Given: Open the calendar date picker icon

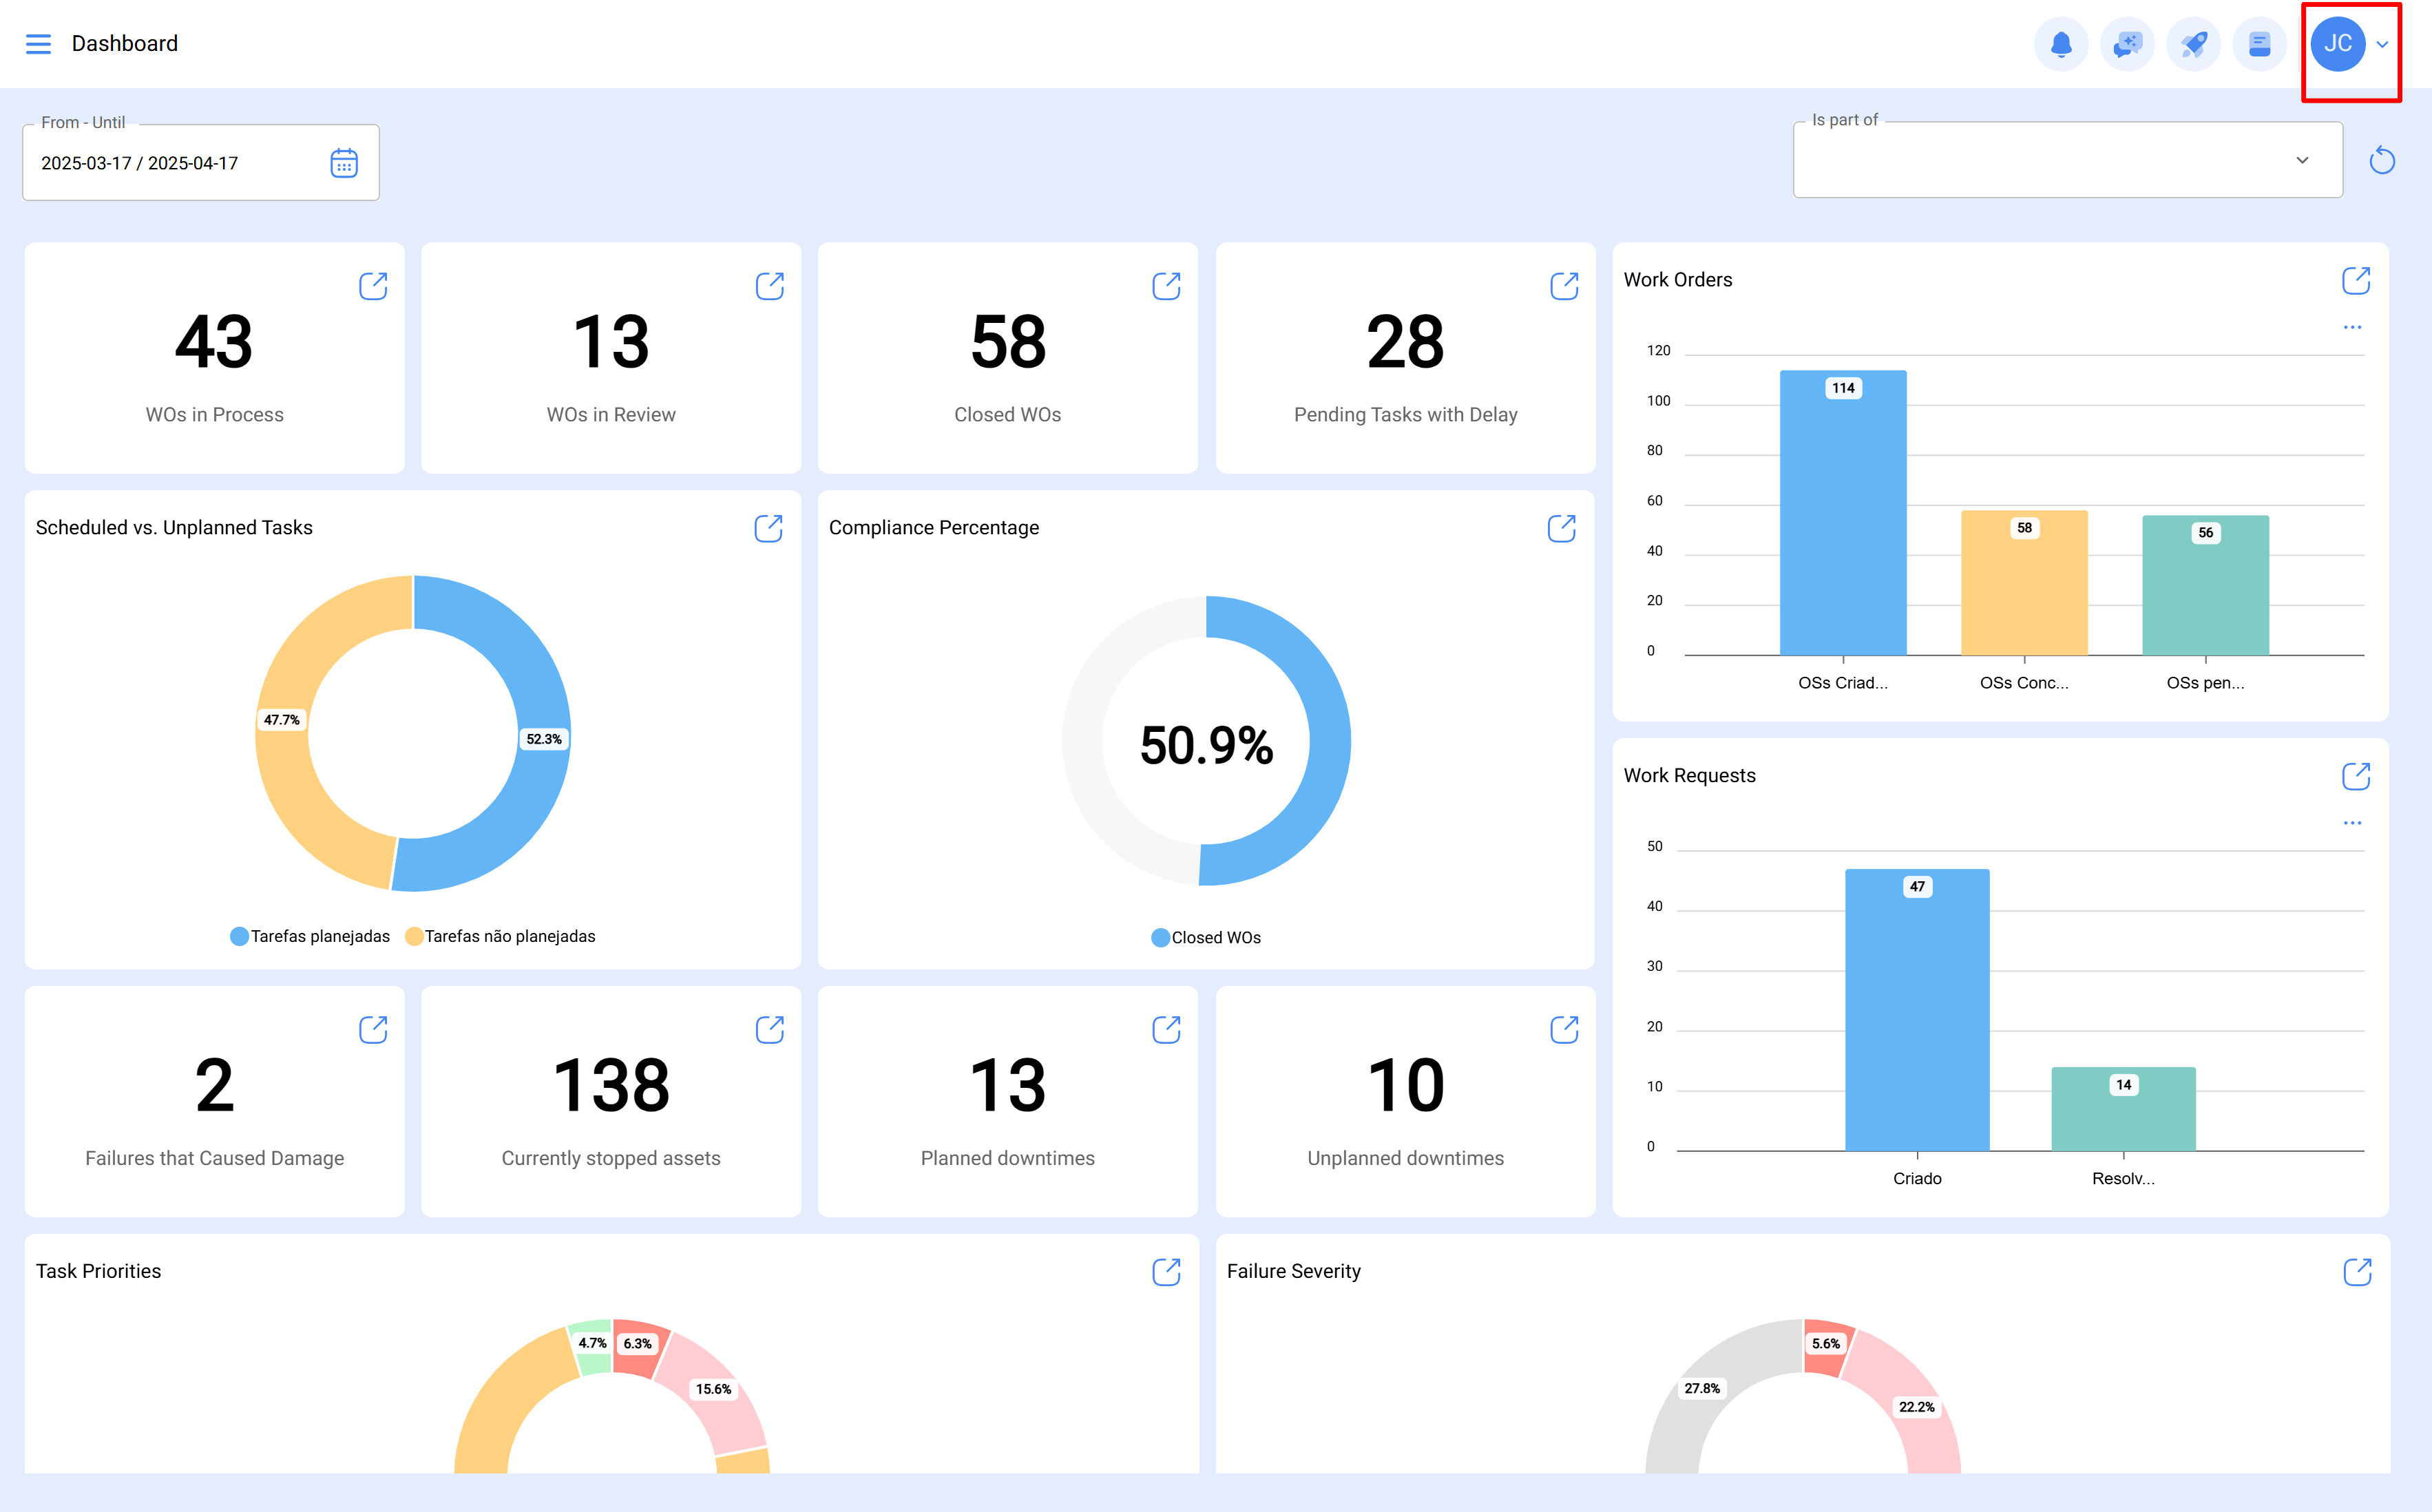Looking at the screenshot, I should (x=344, y=163).
